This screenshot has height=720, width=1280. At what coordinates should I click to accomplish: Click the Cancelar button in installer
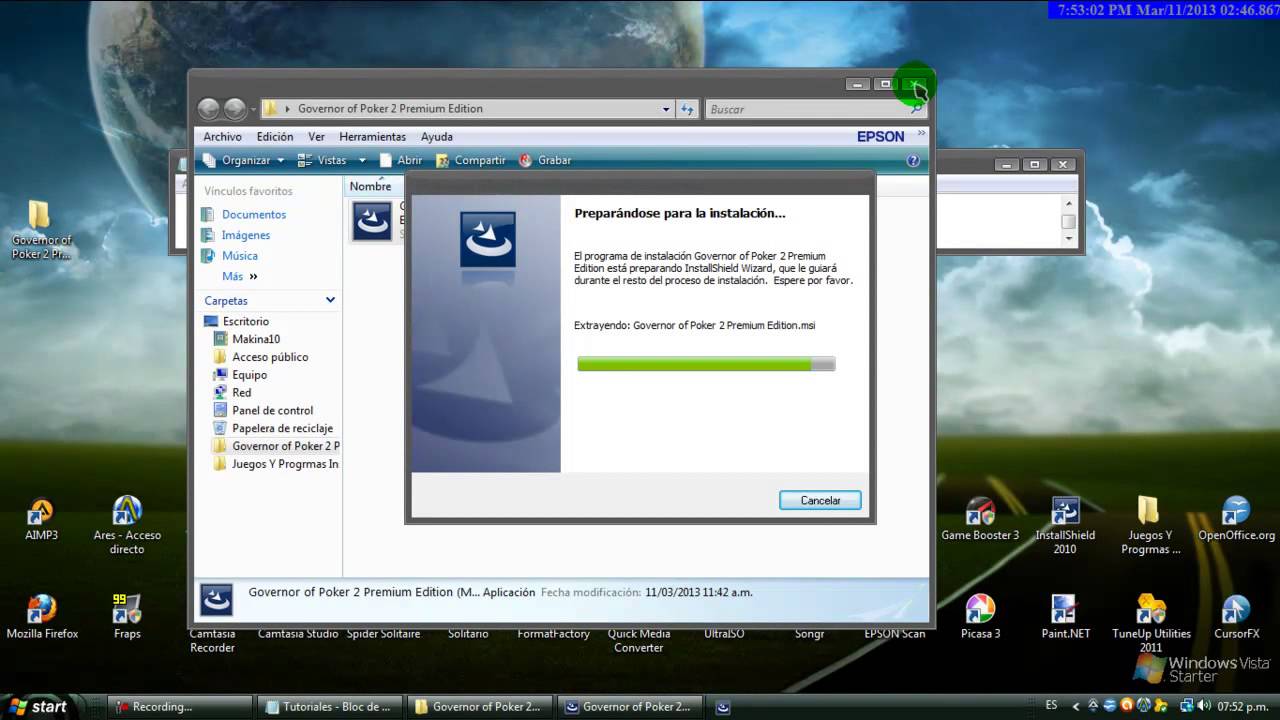pyautogui.click(x=820, y=500)
